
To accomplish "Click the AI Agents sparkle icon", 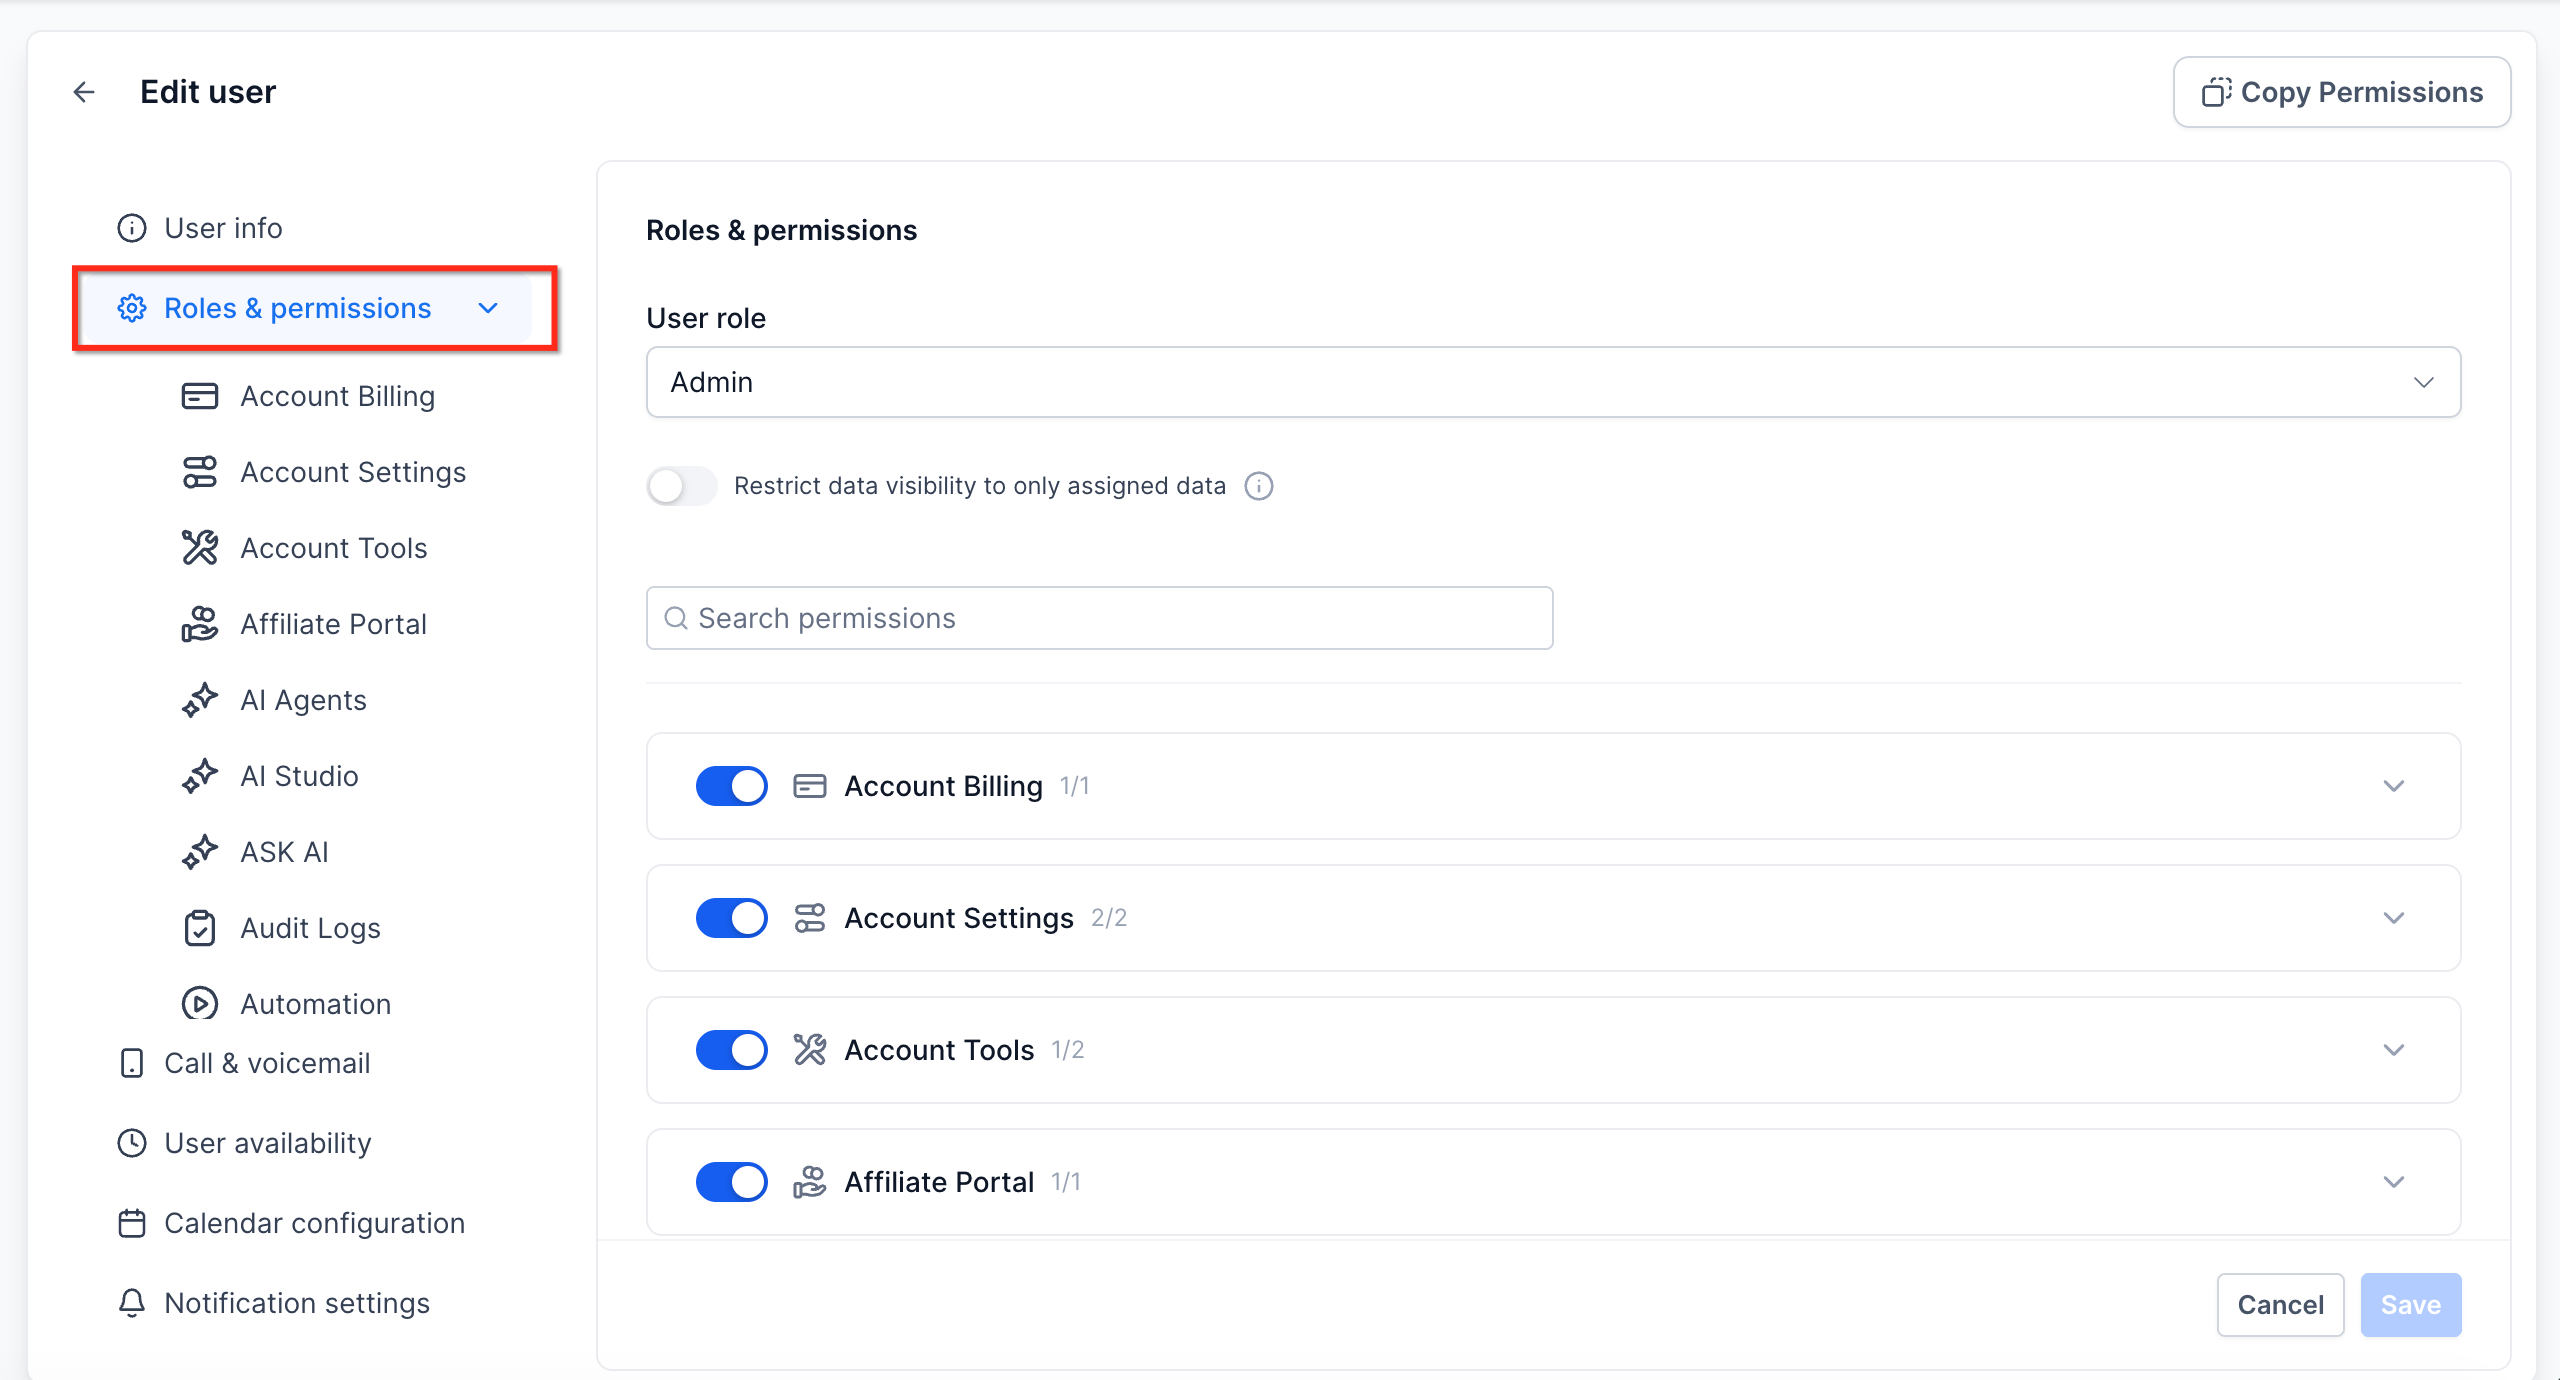I will [200, 700].
